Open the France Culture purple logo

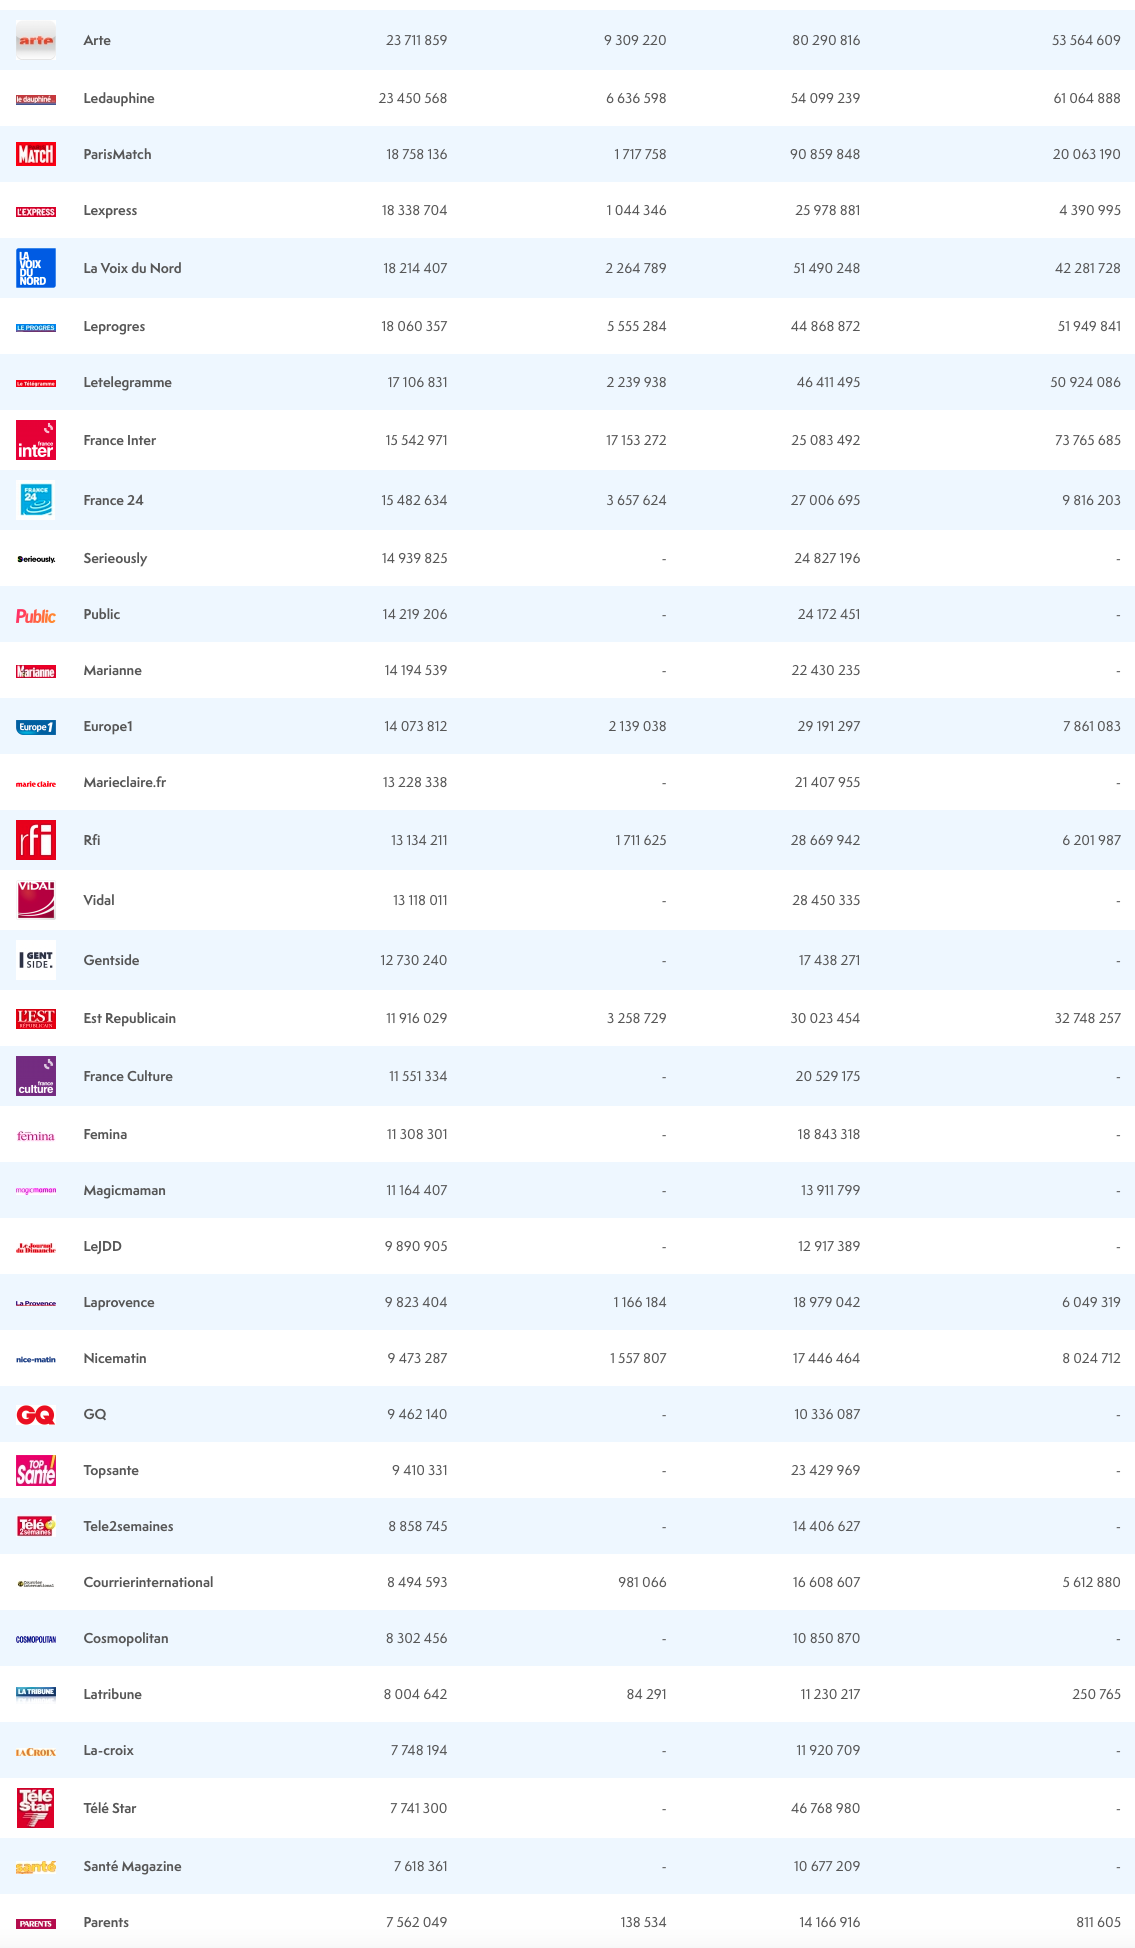tap(36, 1076)
